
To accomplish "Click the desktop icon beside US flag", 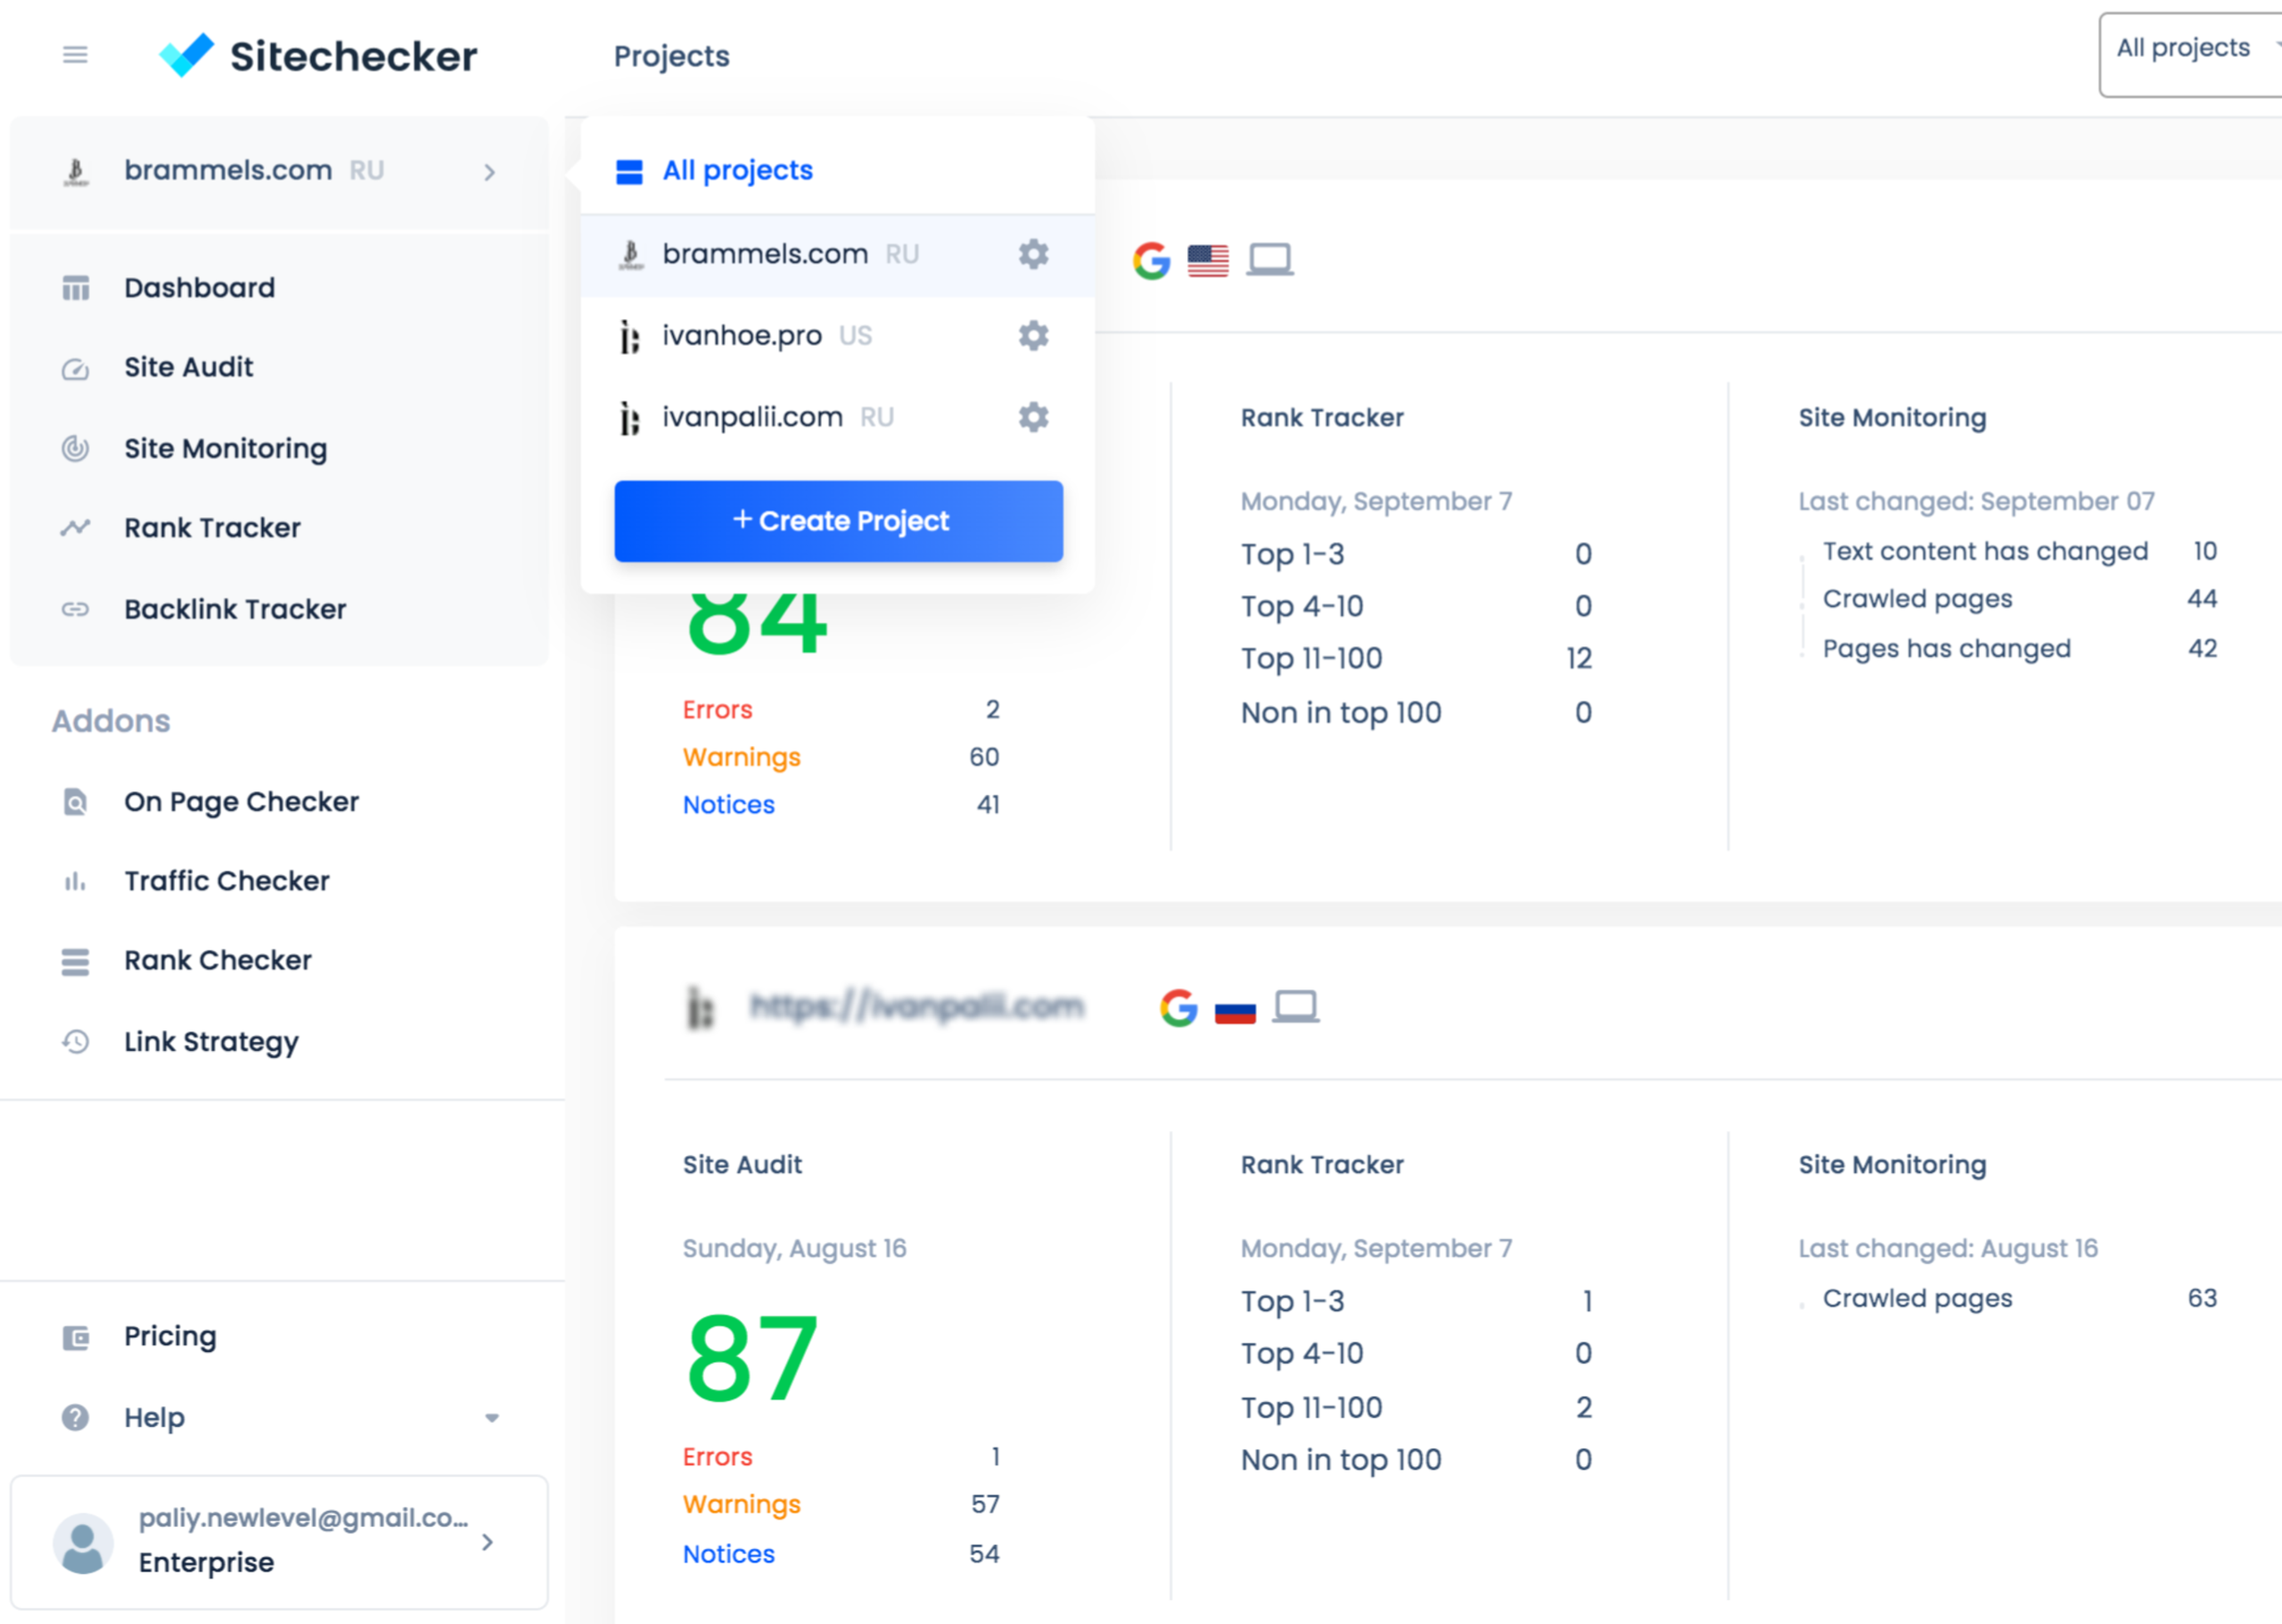I will tap(1270, 260).
